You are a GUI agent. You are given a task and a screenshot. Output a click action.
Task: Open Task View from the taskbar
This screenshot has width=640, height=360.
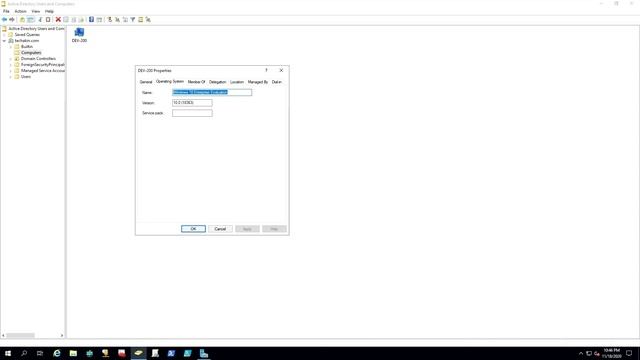tap(40, 353)
